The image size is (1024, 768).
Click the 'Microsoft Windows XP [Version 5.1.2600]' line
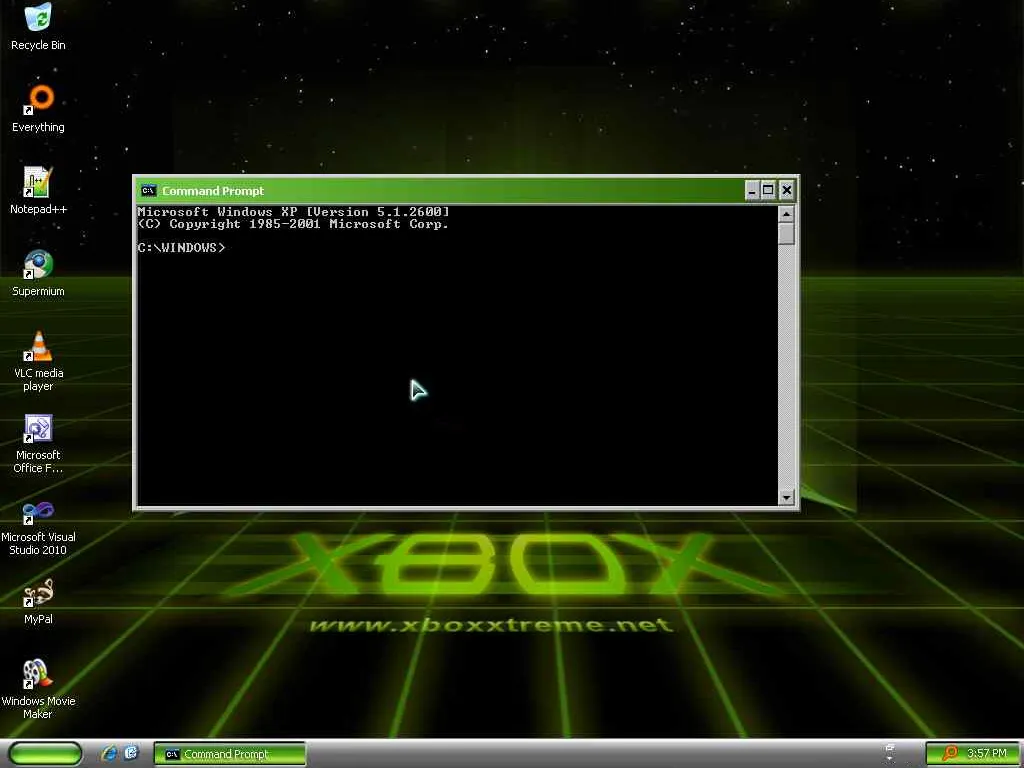point(293,212)
